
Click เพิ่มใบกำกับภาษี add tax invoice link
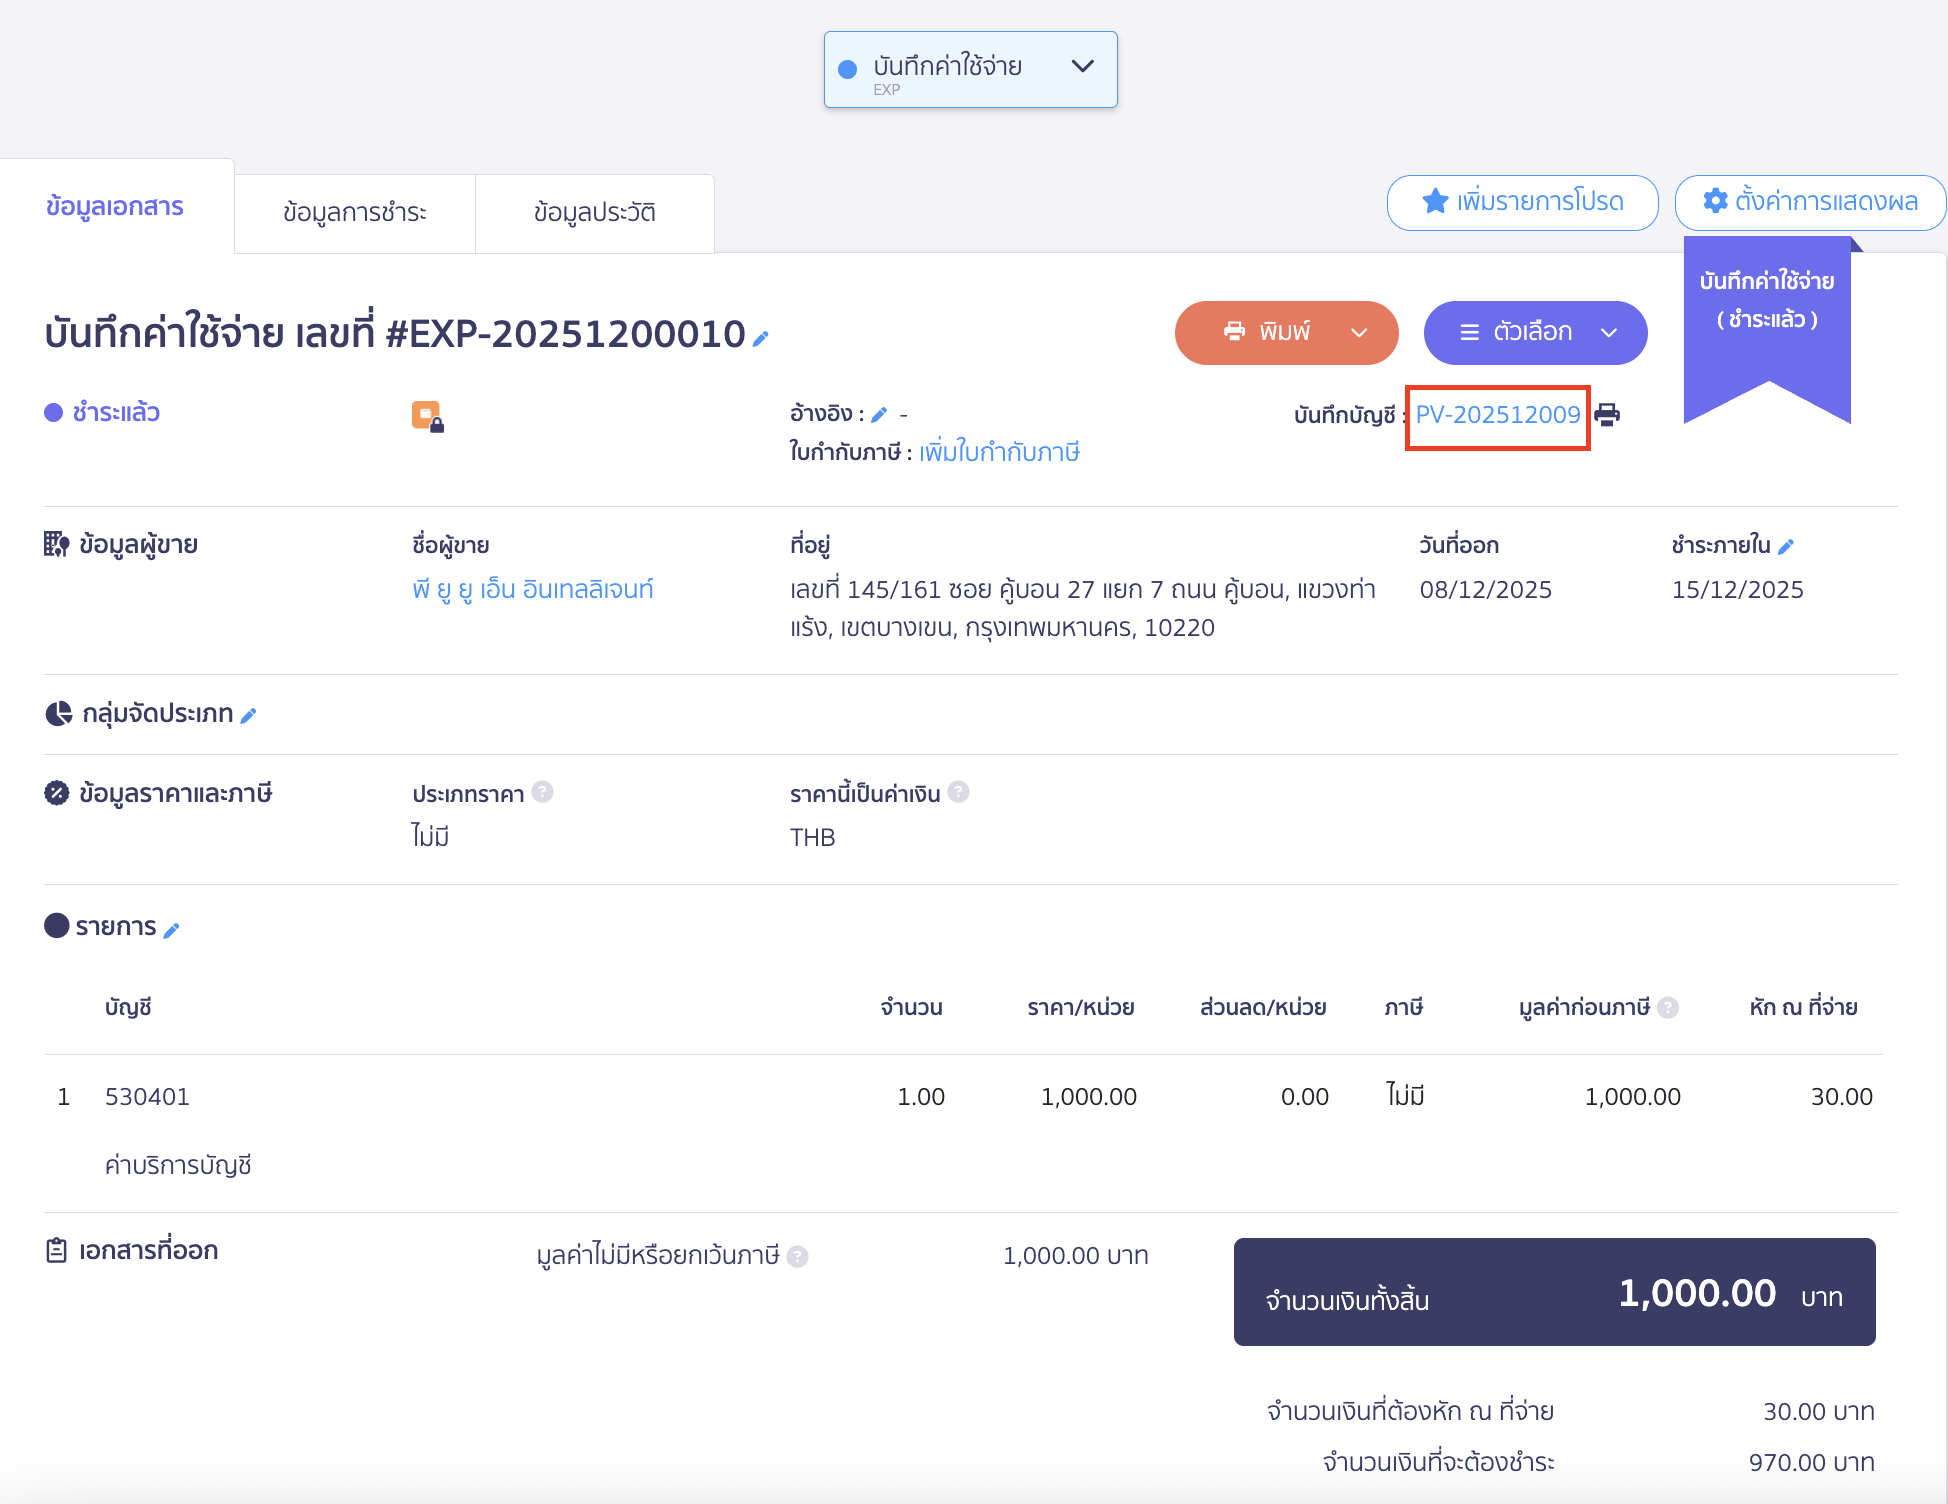click(x=999, y=452)
